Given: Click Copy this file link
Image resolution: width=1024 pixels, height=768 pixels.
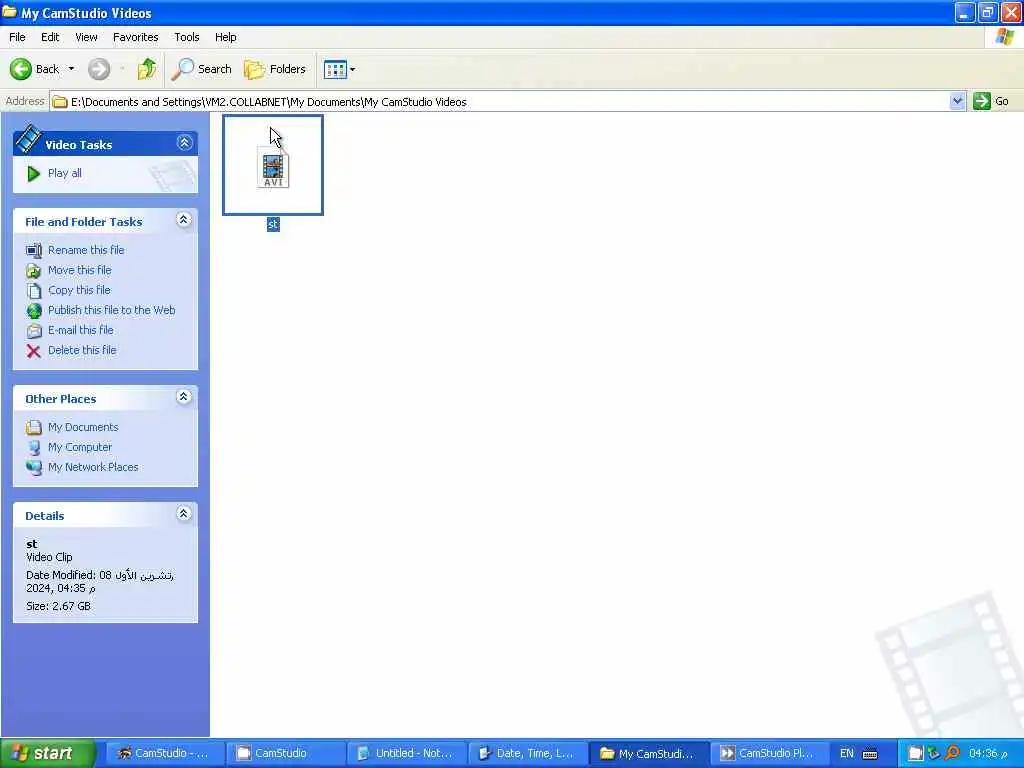Looking at the screenshot, I should [79, 290].
